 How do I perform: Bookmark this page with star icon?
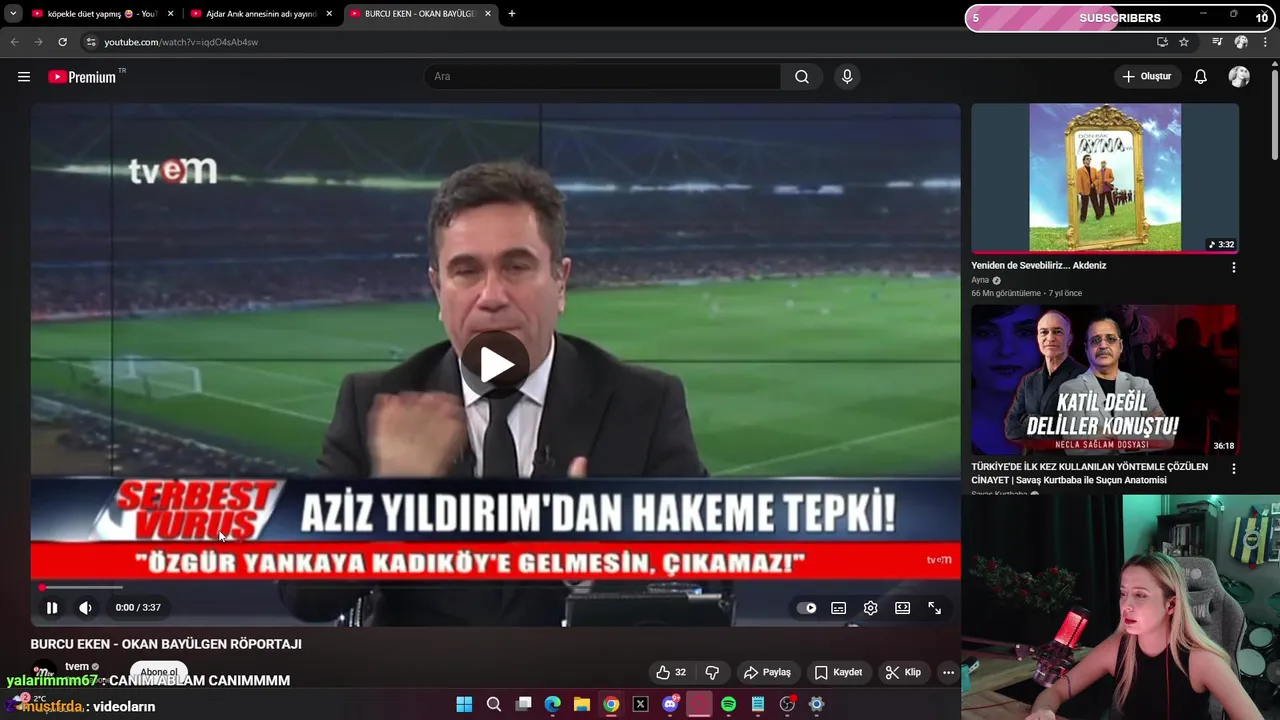coord(1184,42)
